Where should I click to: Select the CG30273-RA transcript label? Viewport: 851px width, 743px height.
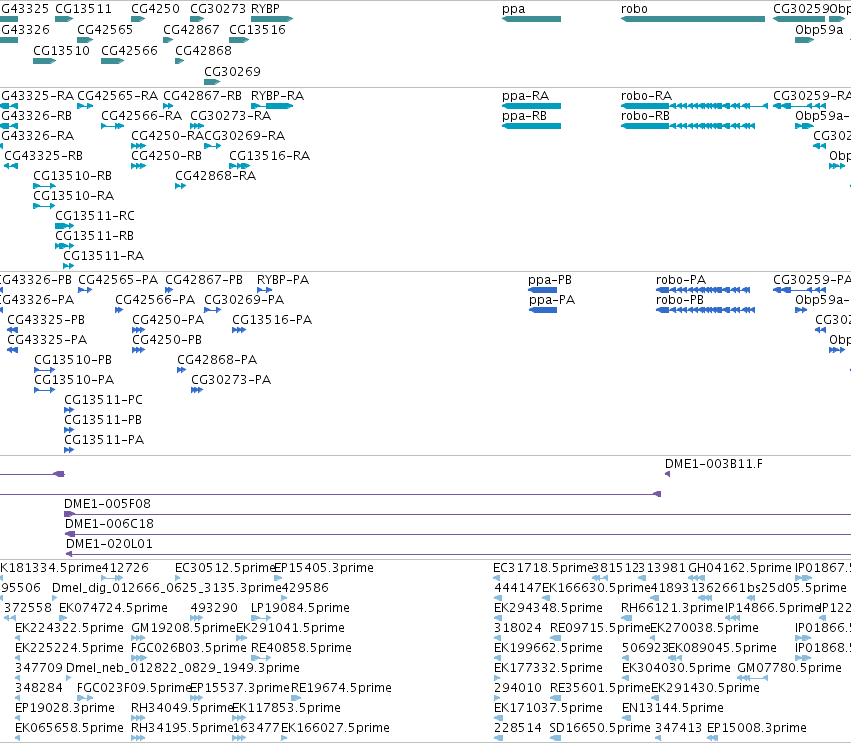point(231,116)
